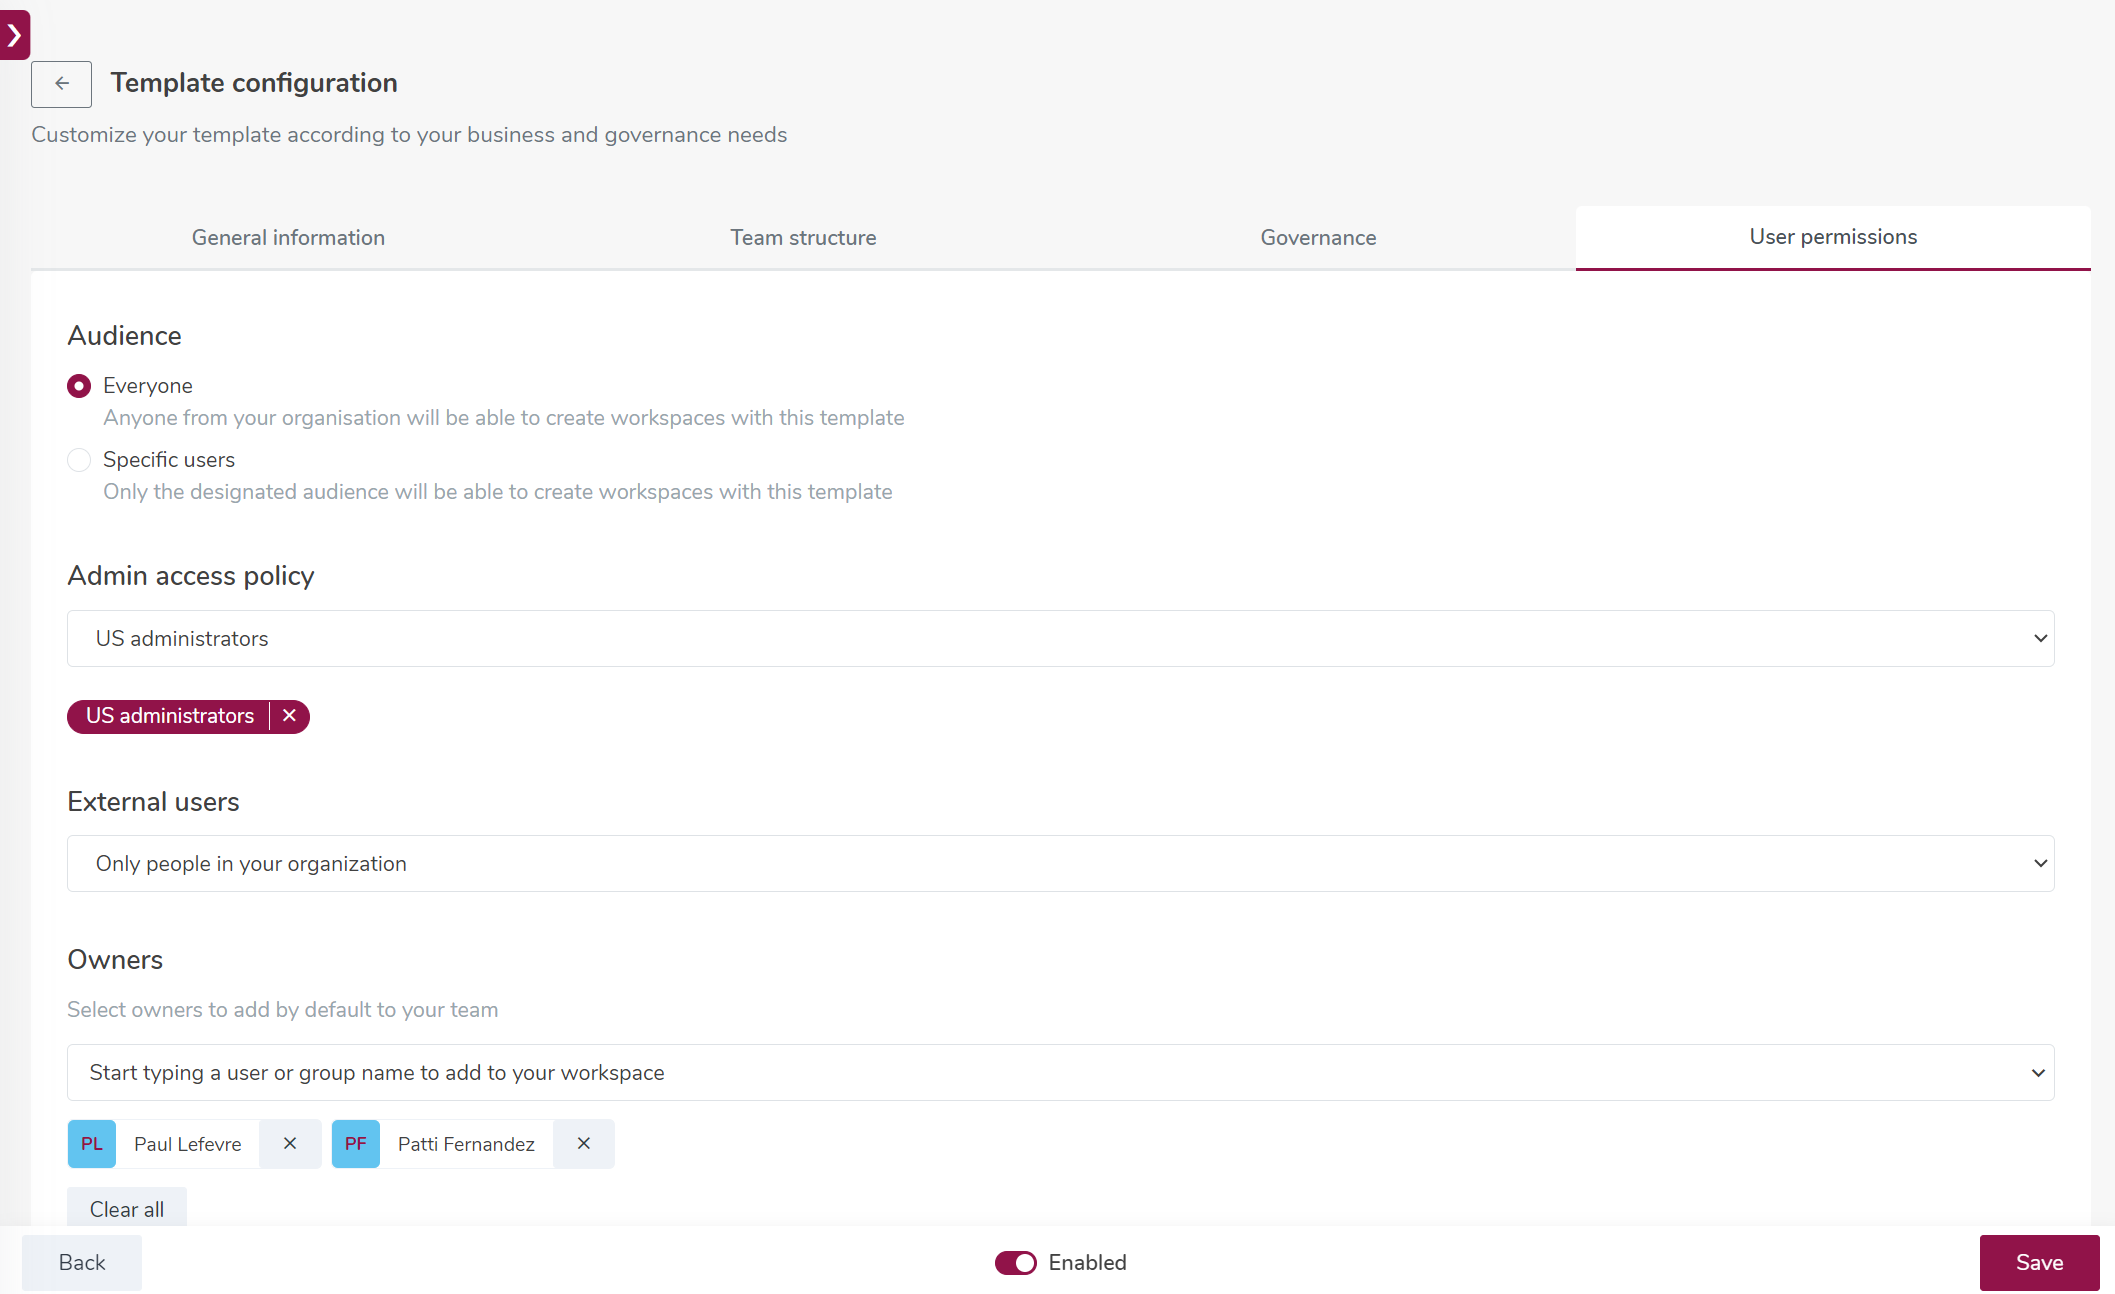Switch to the General information tab

(x=288, y=238)
